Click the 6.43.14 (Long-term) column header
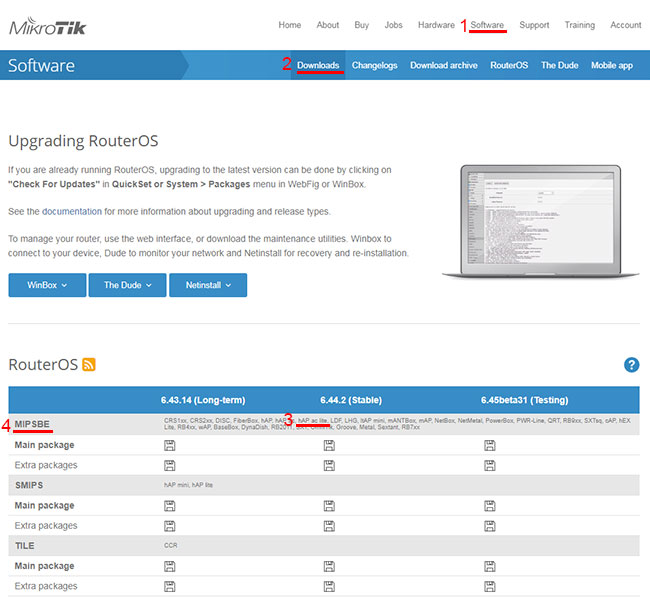This screenshot has height=597, width=650. 203,400
